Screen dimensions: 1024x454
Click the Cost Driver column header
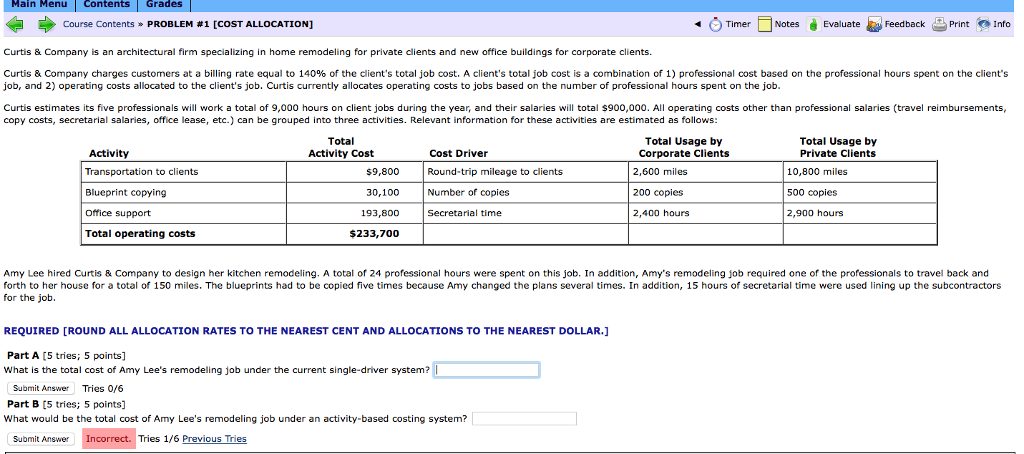click(x=458, y=154)
